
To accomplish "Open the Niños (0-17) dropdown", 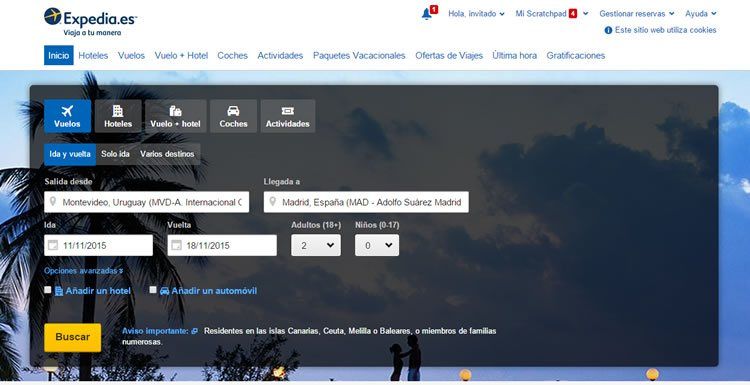I will pos(377,245).
